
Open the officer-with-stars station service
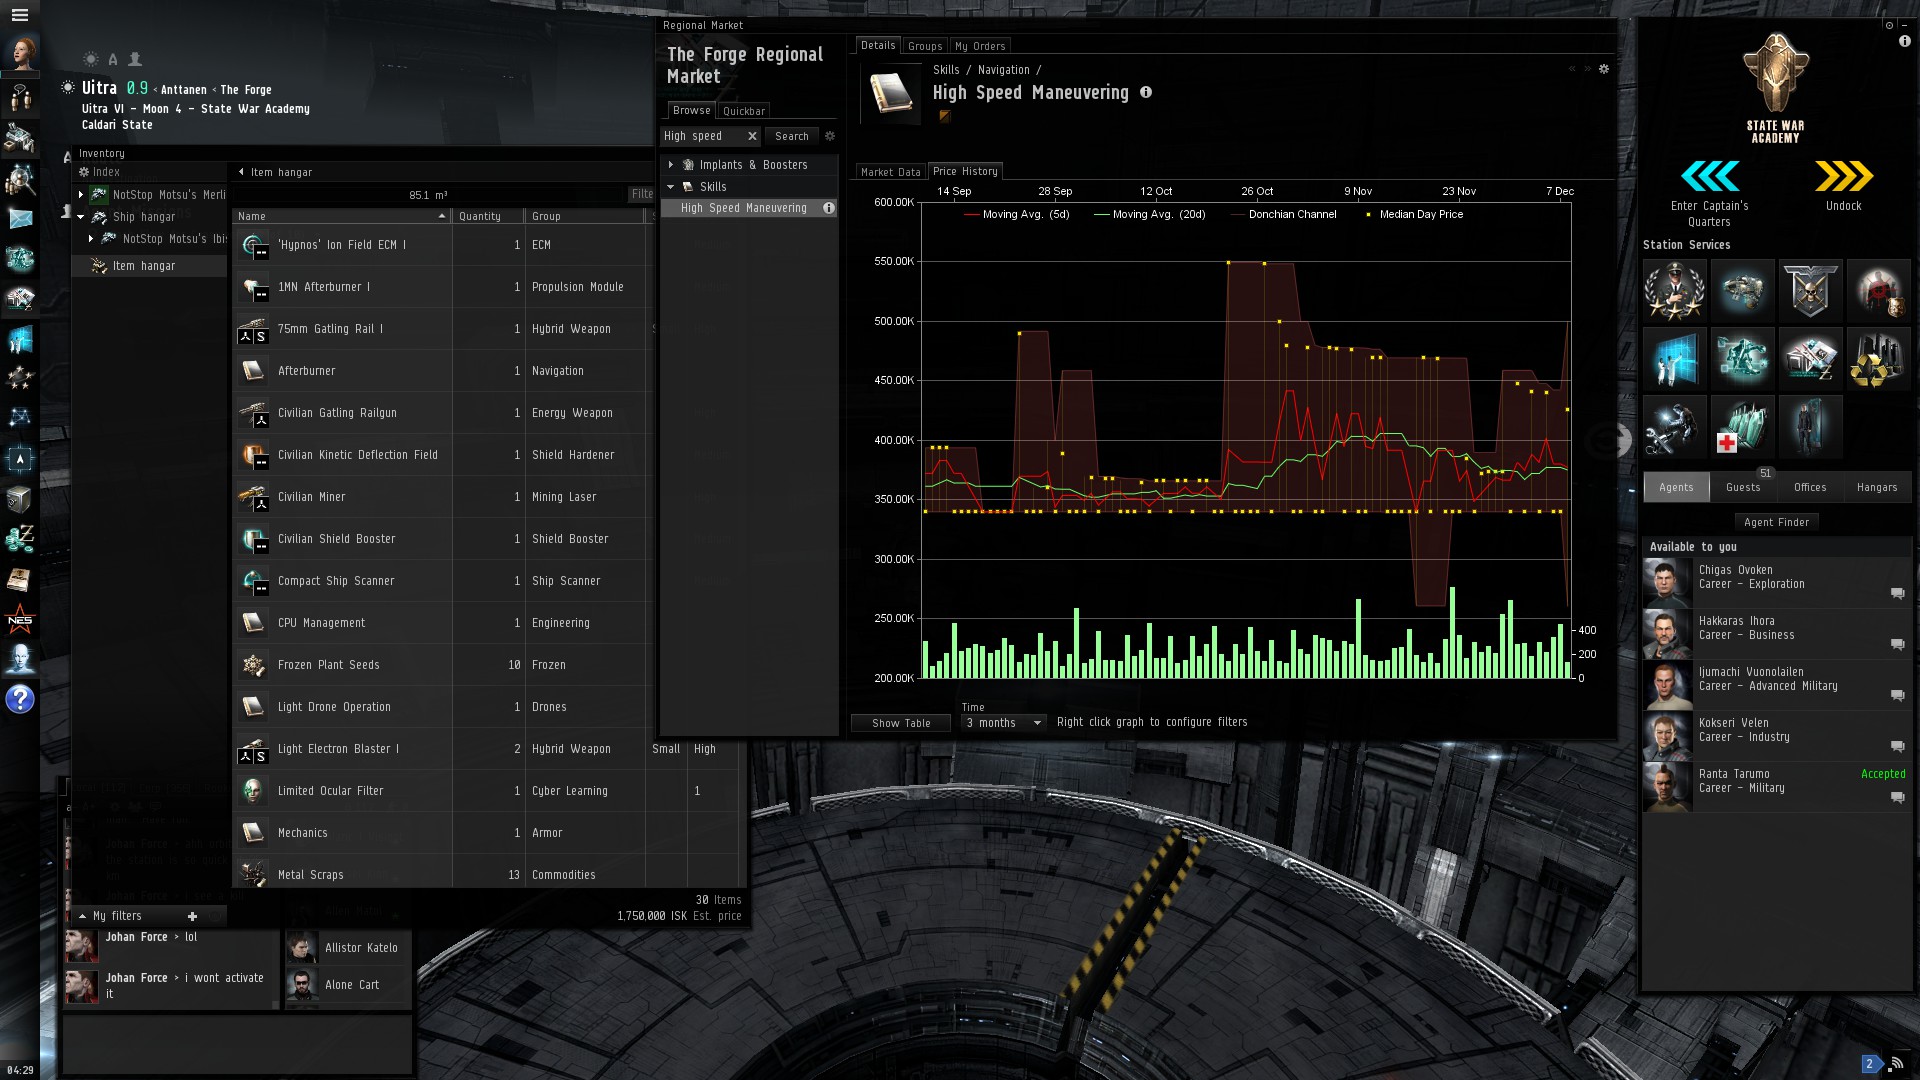pos(1674,290)
